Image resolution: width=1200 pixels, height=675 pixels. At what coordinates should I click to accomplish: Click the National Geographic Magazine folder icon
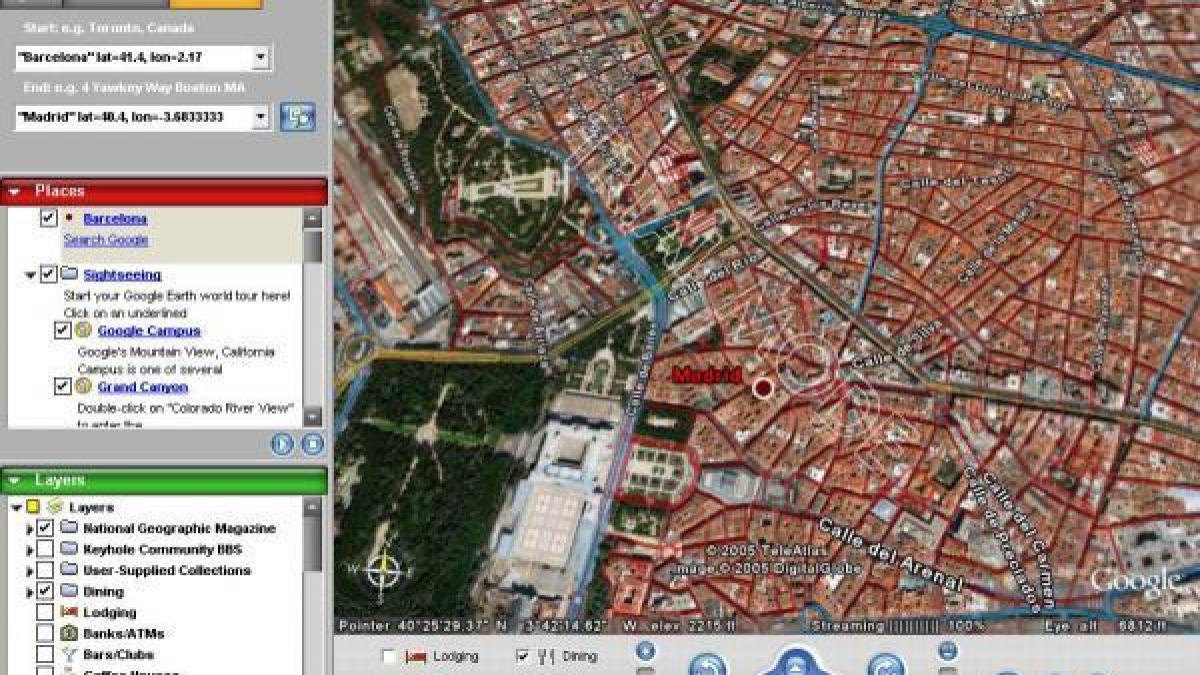[x=68, y=528]
